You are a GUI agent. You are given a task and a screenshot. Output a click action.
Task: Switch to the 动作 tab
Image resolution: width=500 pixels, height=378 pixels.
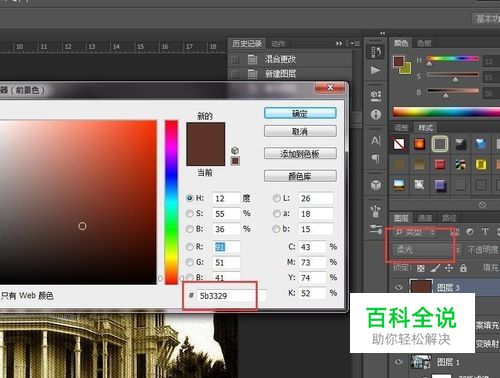(278, 44)
